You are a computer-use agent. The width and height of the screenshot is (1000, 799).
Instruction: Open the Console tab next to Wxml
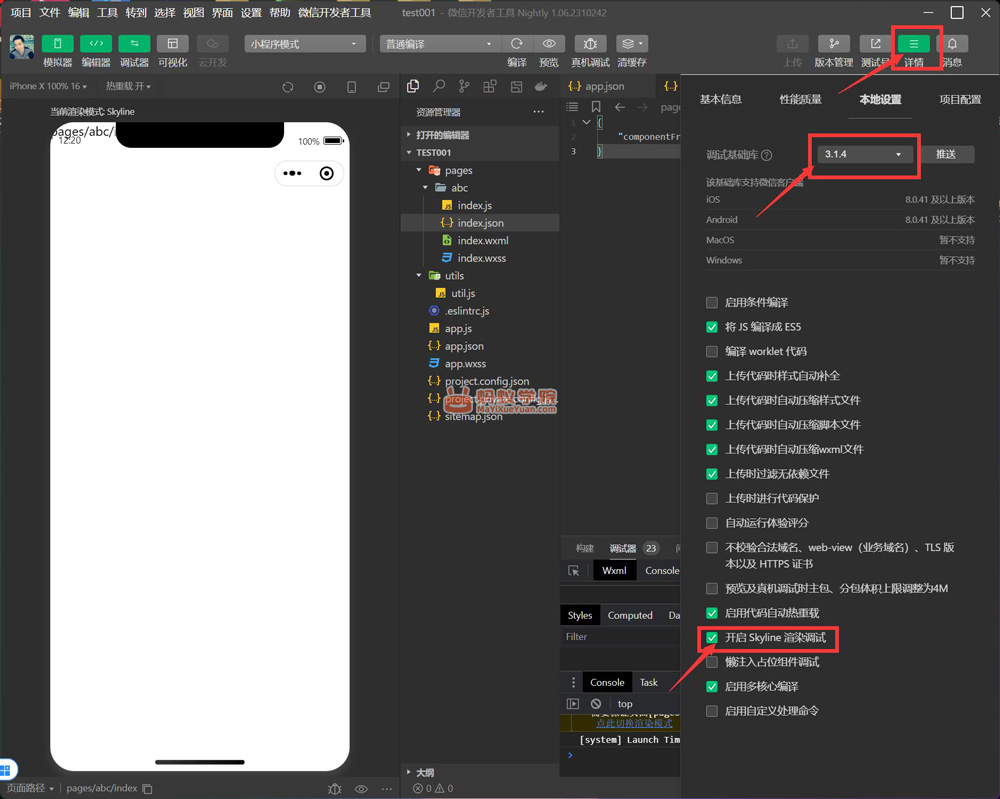(x=661, y=571)
